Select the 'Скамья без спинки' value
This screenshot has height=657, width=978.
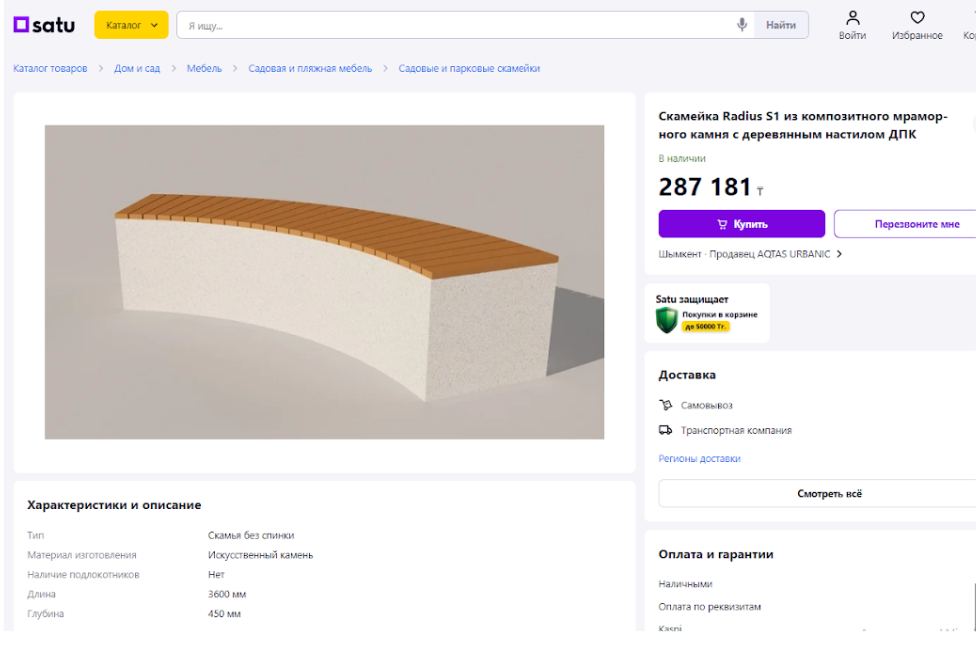point(251,535)
